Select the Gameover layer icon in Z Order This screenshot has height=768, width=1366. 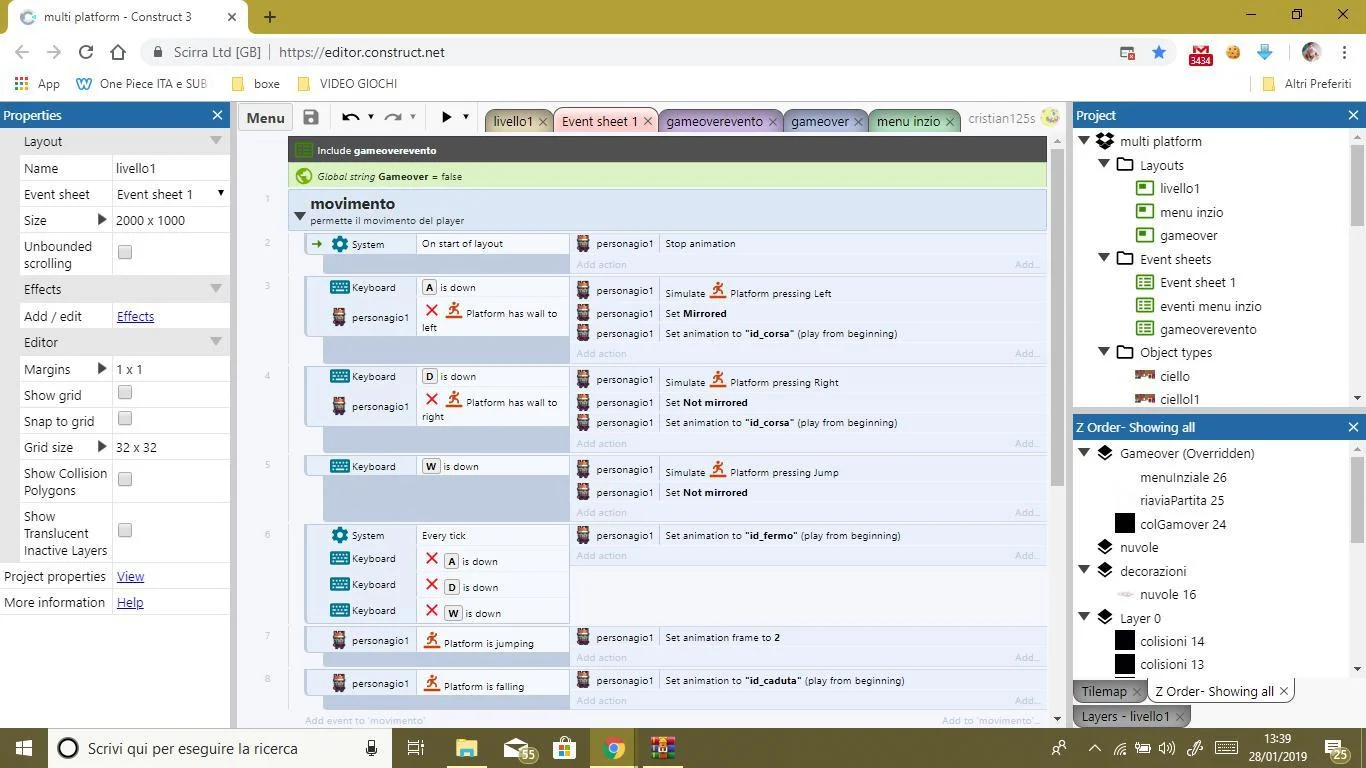tap(1105, 453)
